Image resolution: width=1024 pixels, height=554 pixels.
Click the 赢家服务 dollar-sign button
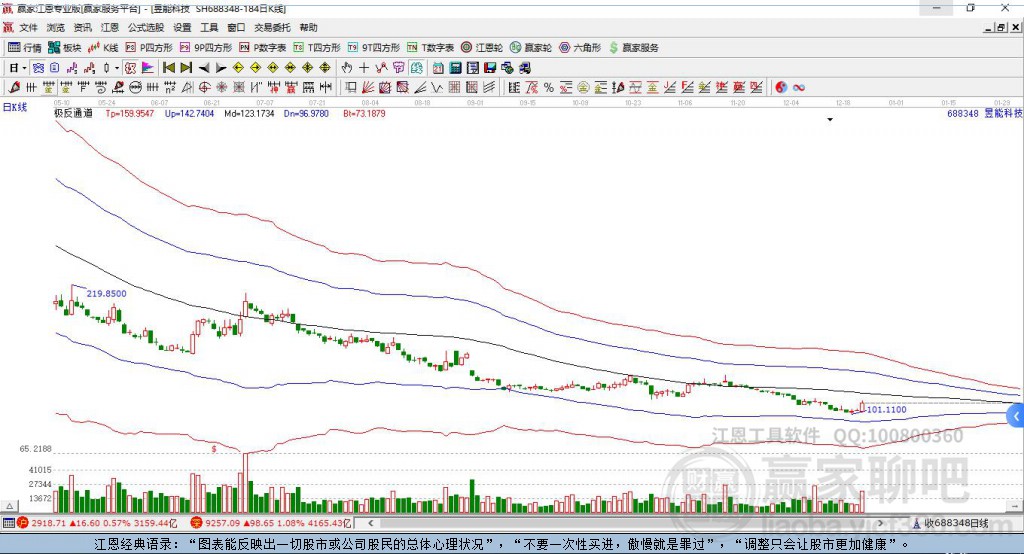coord(634,48)
